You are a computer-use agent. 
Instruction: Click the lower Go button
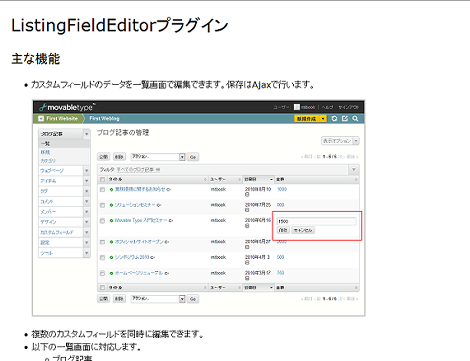click(193, 299)
